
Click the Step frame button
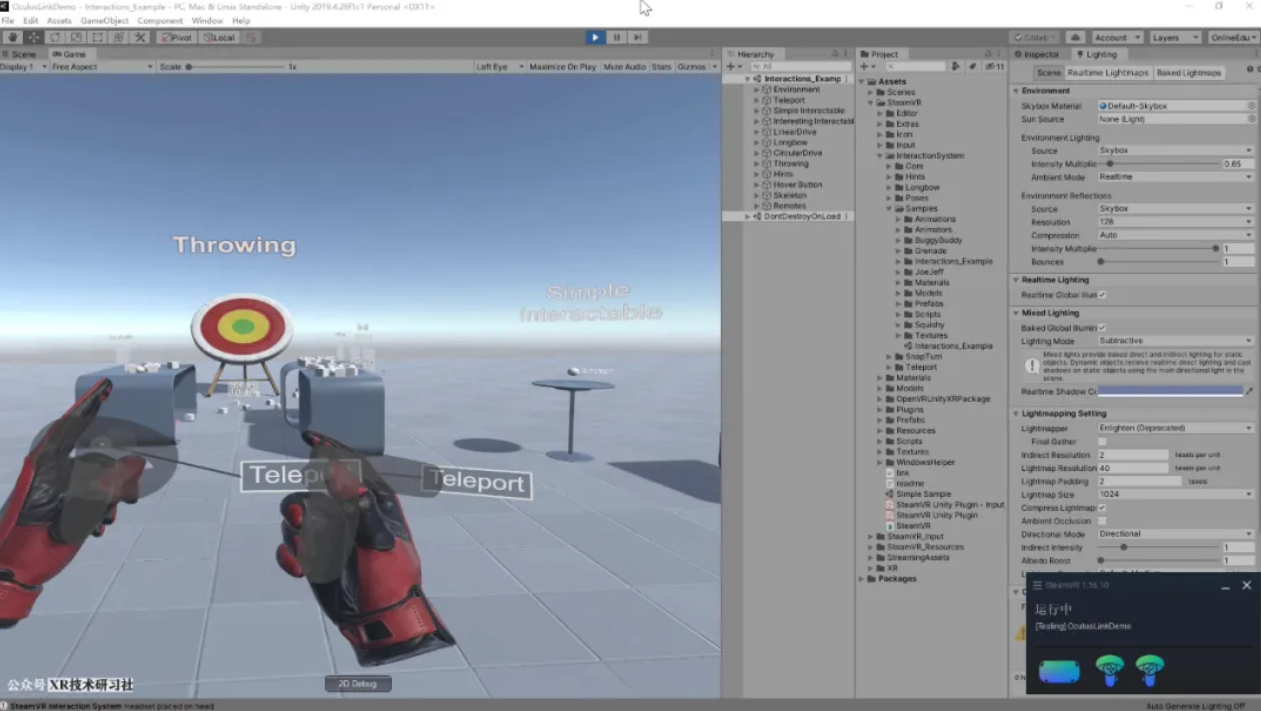click(637, 38)
